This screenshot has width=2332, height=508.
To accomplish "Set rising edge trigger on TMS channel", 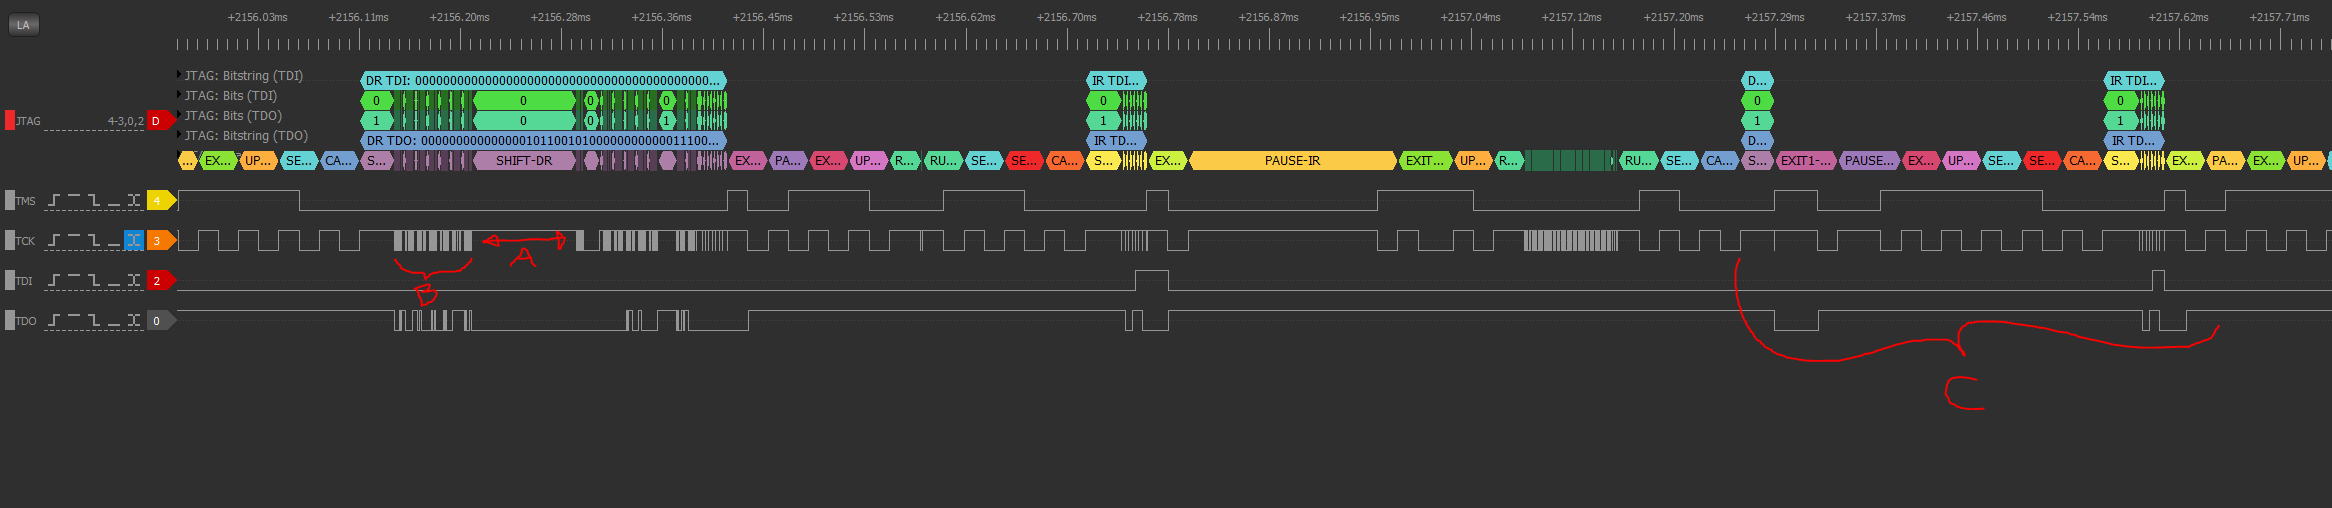I will (x=54, y=201).
